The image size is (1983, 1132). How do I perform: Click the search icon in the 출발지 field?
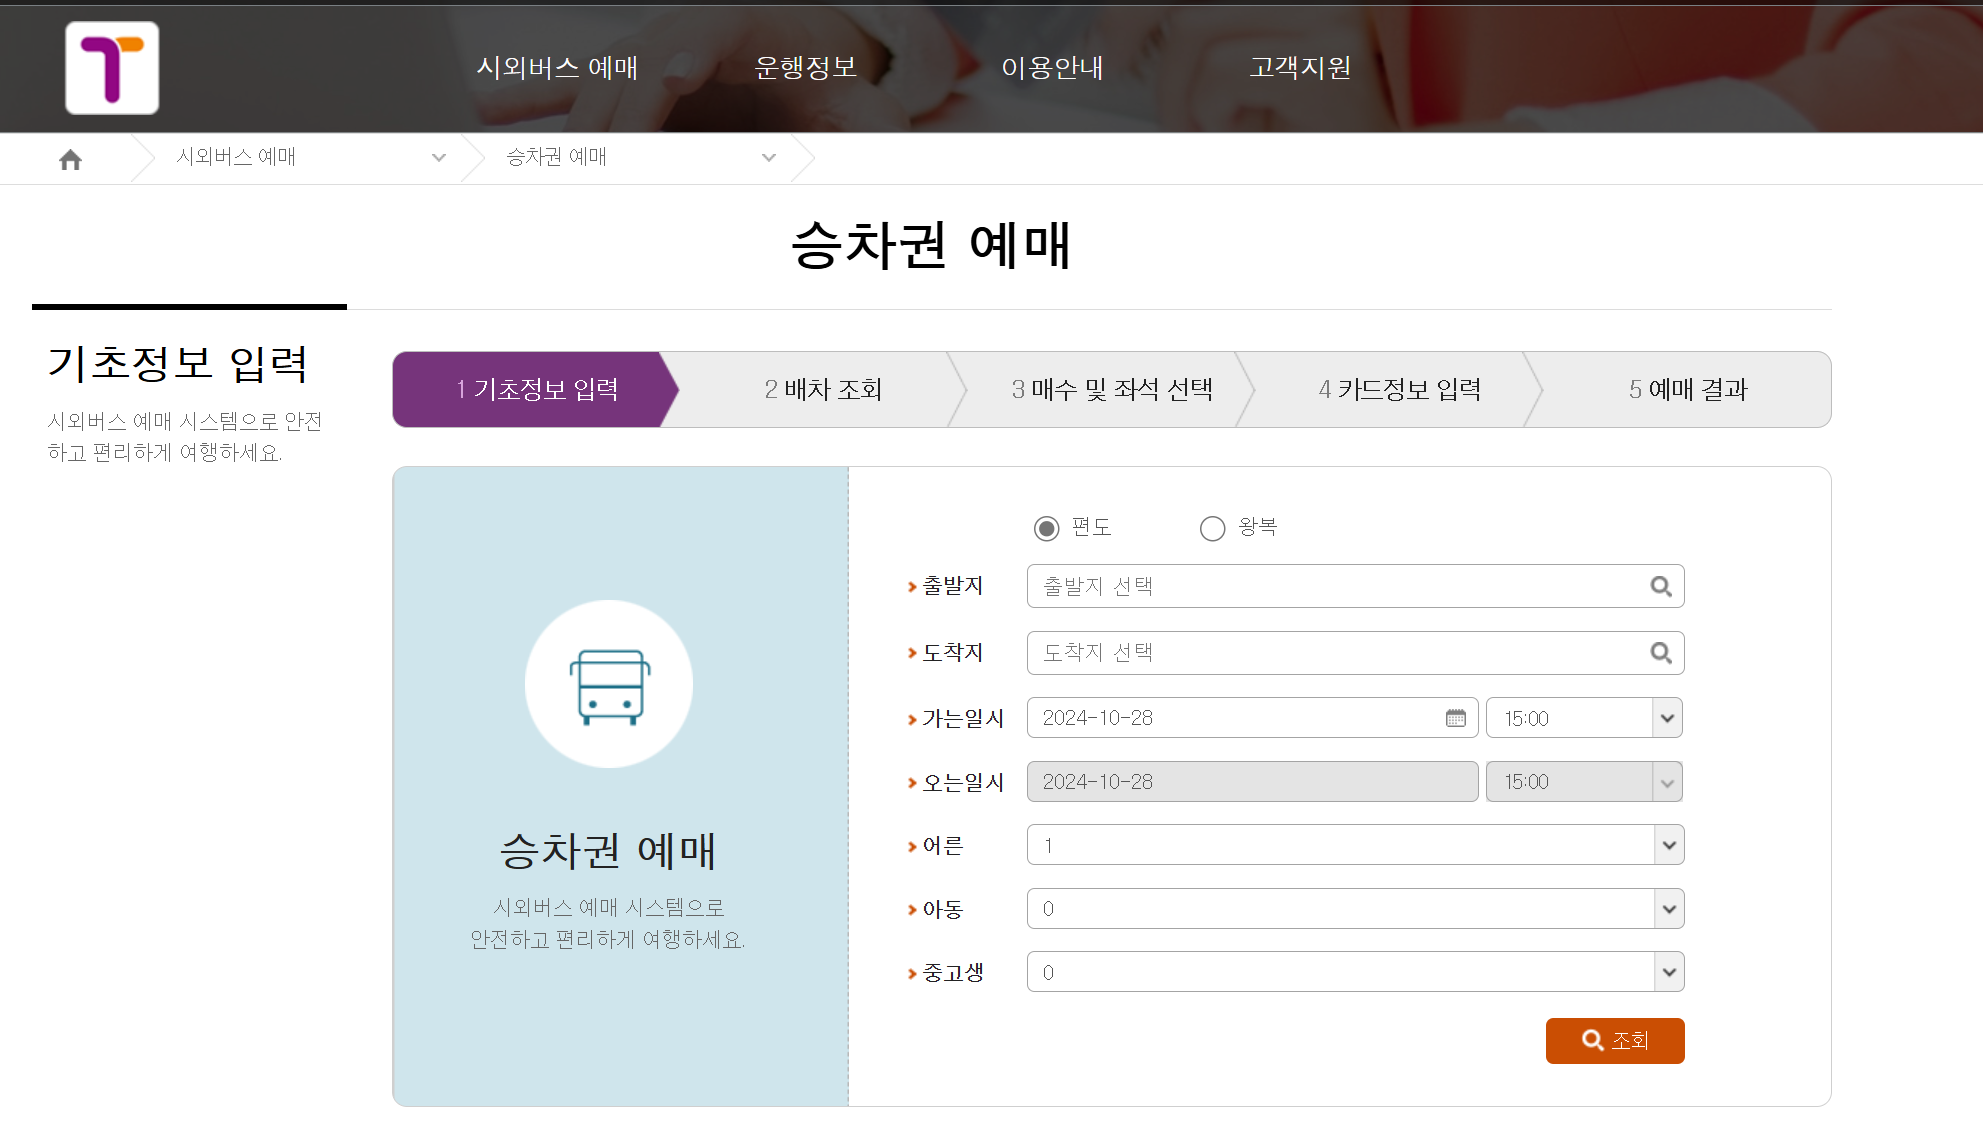coord(1660,586)
